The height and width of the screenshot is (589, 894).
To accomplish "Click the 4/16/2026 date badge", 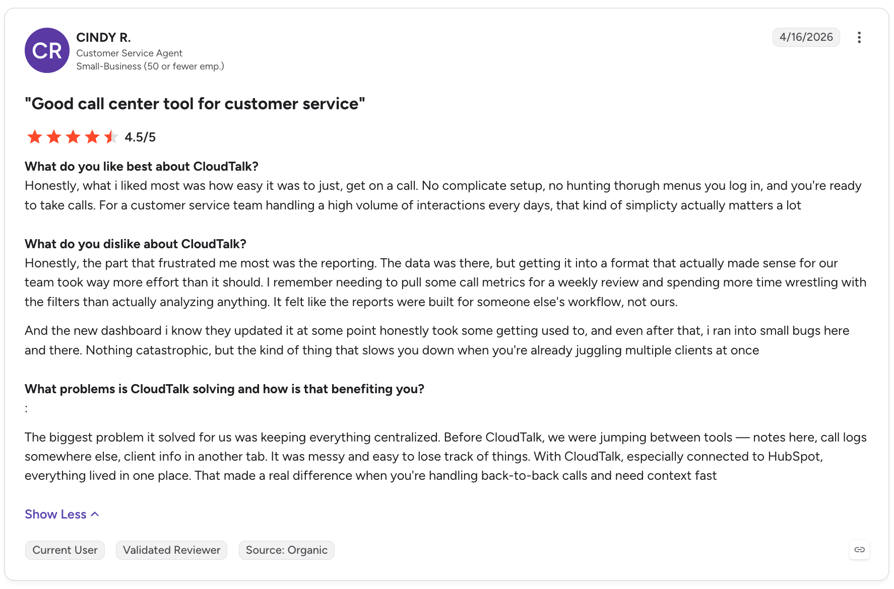I will [x=806, y=37].
